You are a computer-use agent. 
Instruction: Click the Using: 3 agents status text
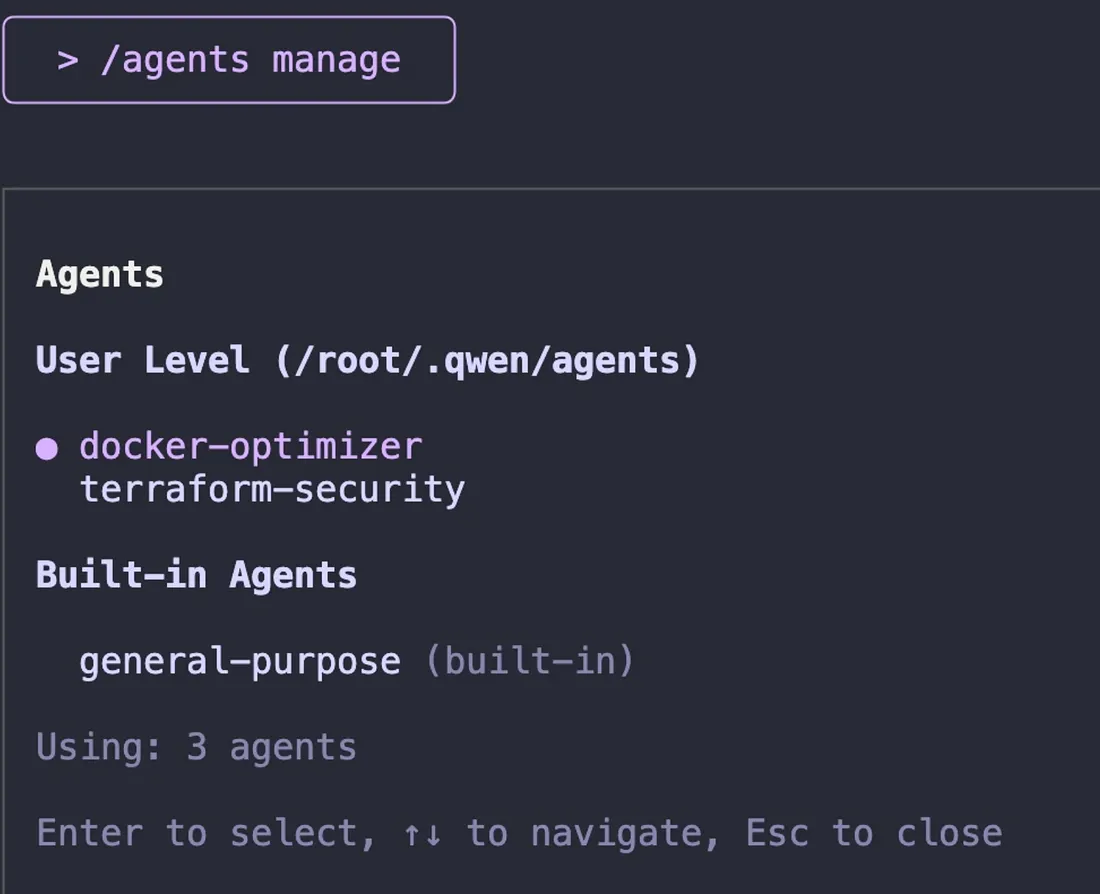[195, 746]
